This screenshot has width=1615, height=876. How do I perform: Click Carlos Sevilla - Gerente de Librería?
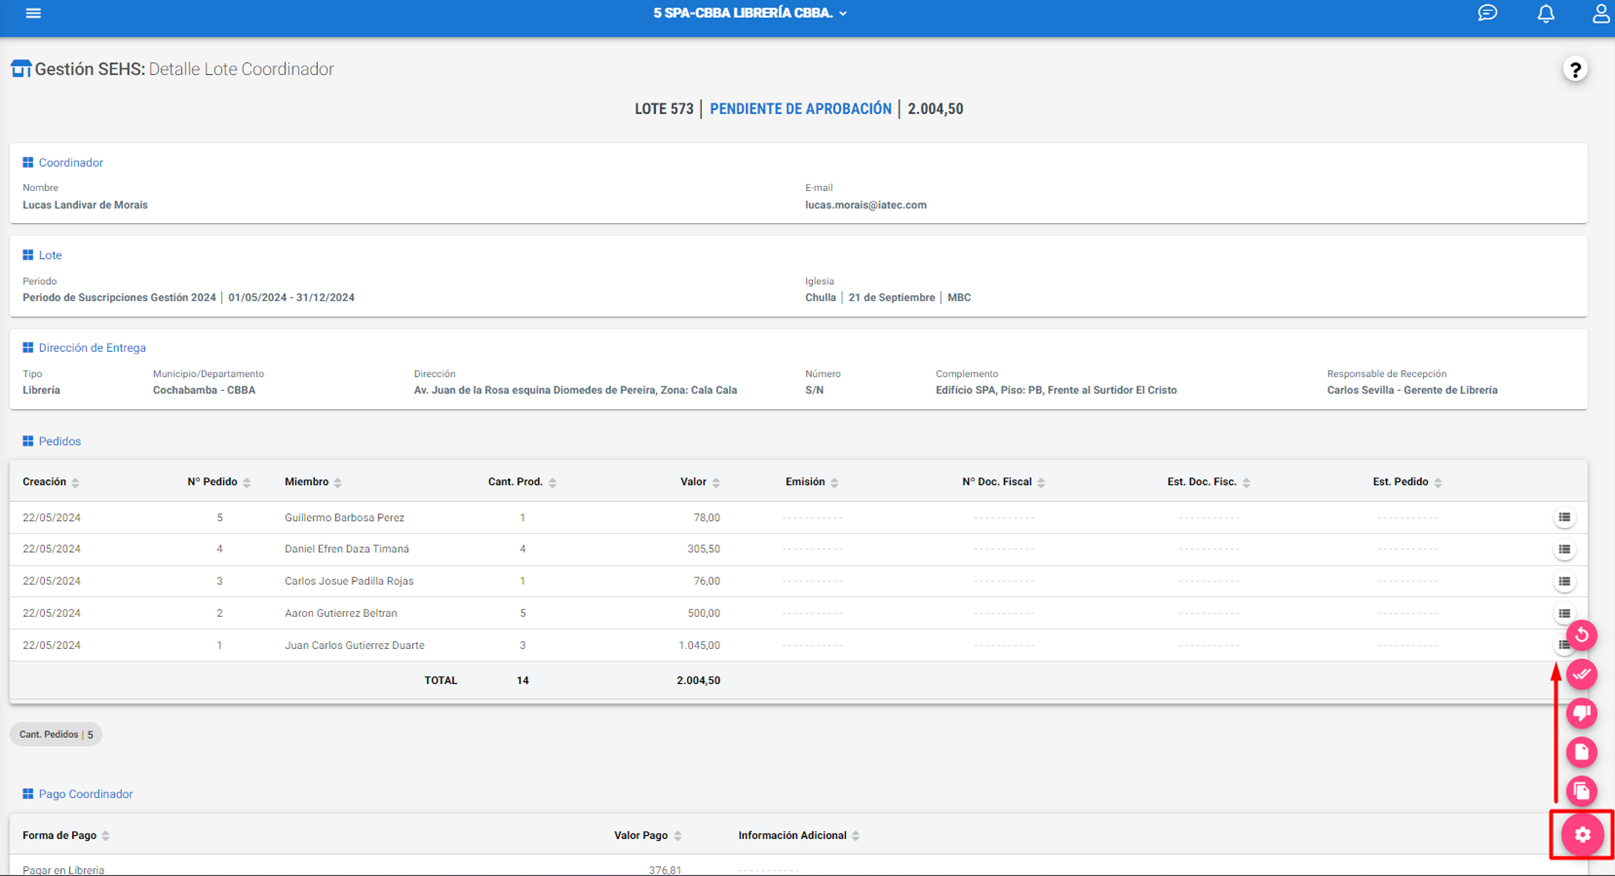tap(1412, 390)
